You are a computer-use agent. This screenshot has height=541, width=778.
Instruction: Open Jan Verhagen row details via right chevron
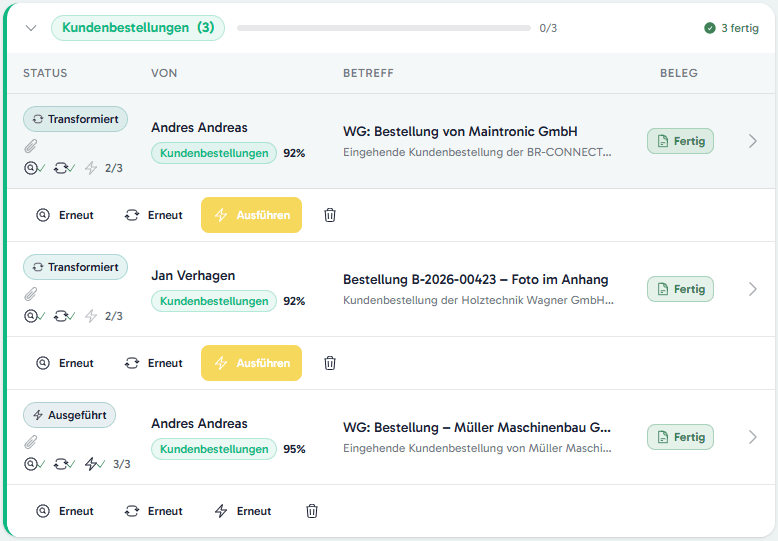click(753, 289)
